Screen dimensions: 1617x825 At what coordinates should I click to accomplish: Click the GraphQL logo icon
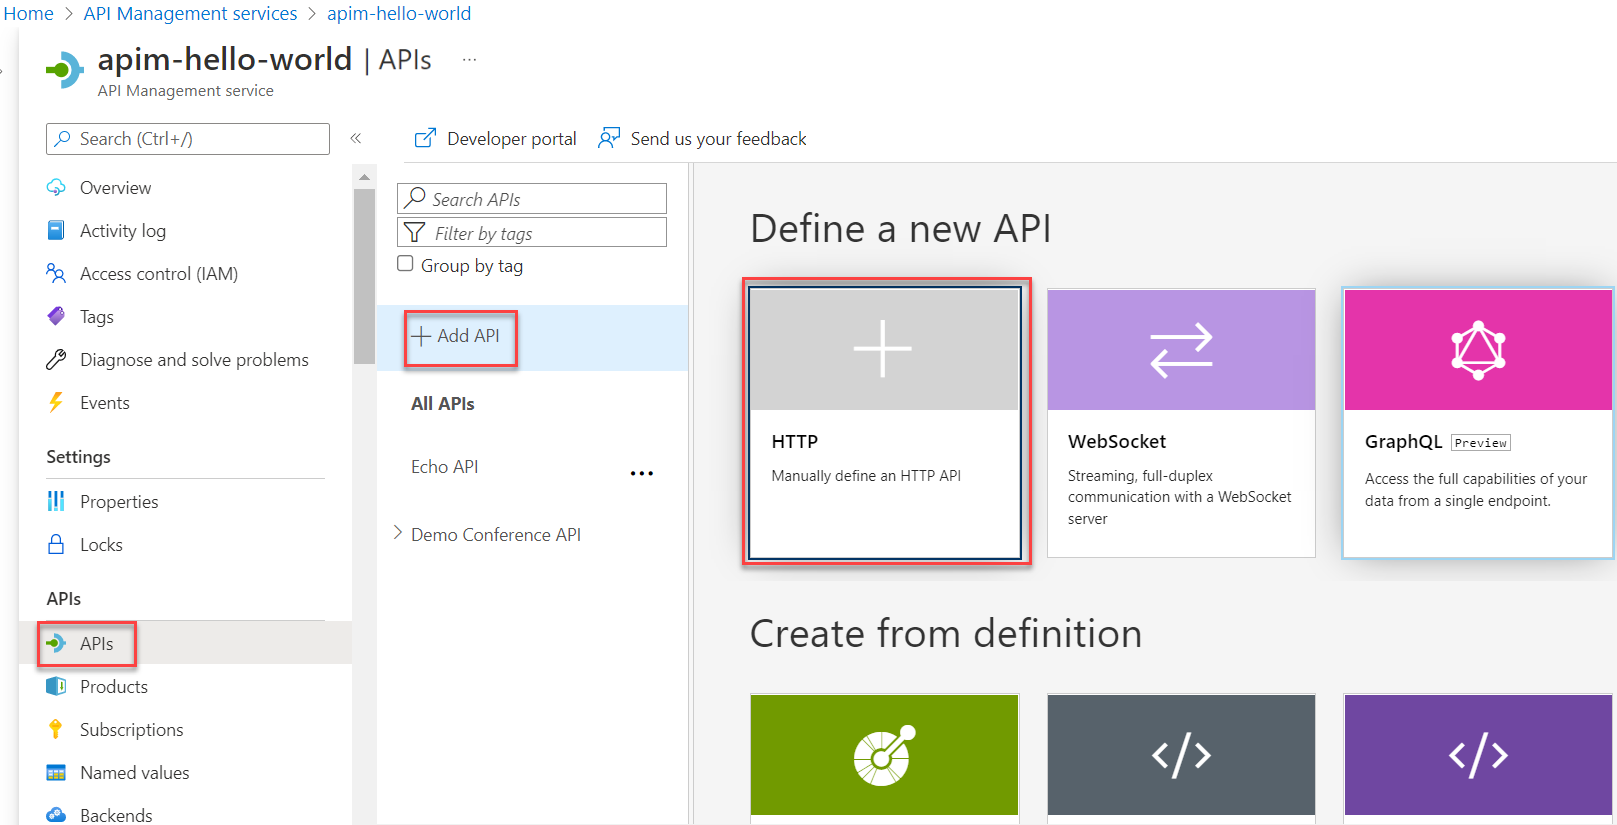tap(1478, 350)
